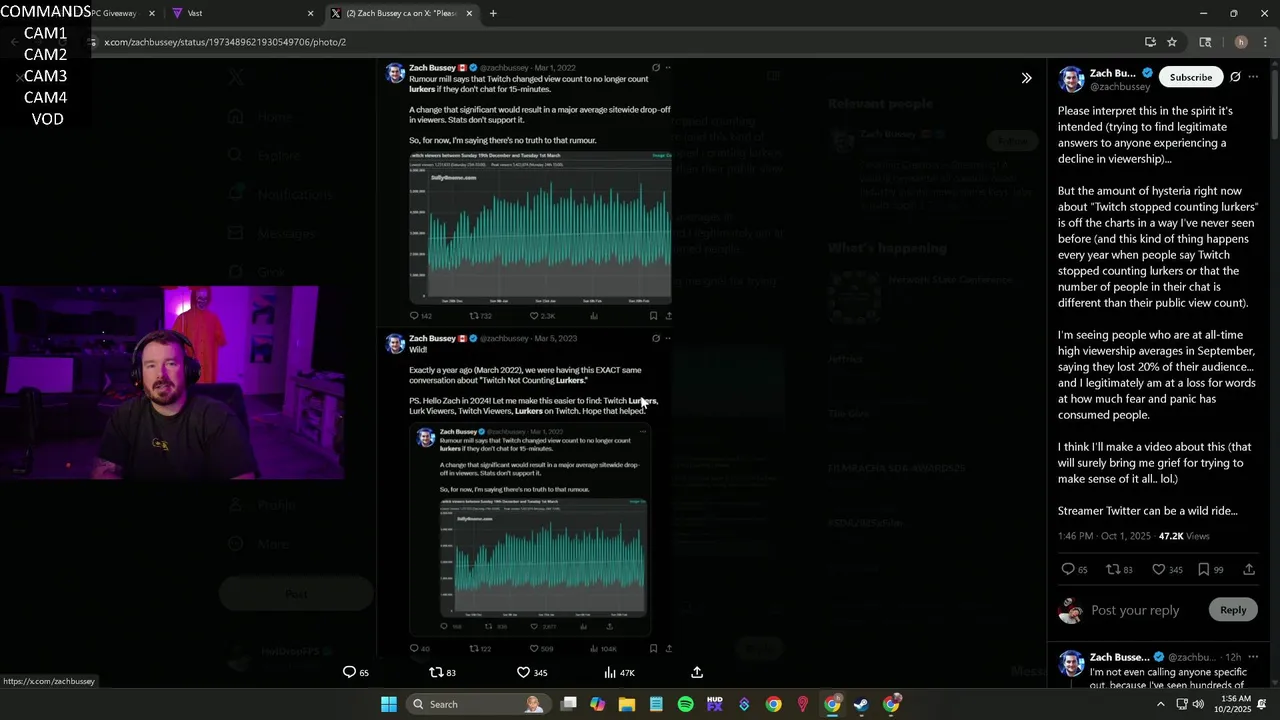Image resolution: width=1280 pixels, height=720 pixels.
Task: Launch HUD FX from the taskbar
Action: tap(714, 704)
